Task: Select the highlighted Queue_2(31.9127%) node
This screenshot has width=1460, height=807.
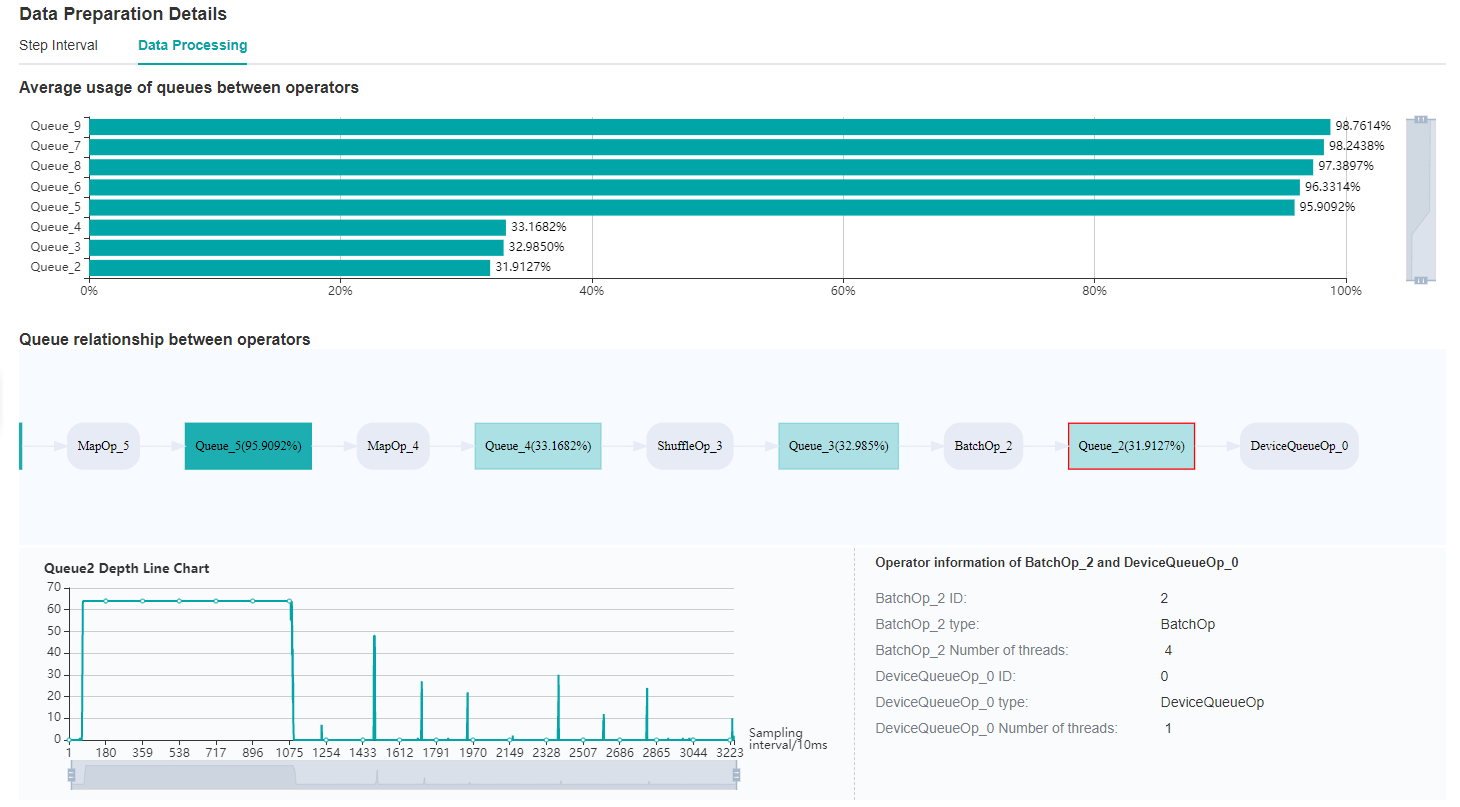Action: click(1131, 446)
